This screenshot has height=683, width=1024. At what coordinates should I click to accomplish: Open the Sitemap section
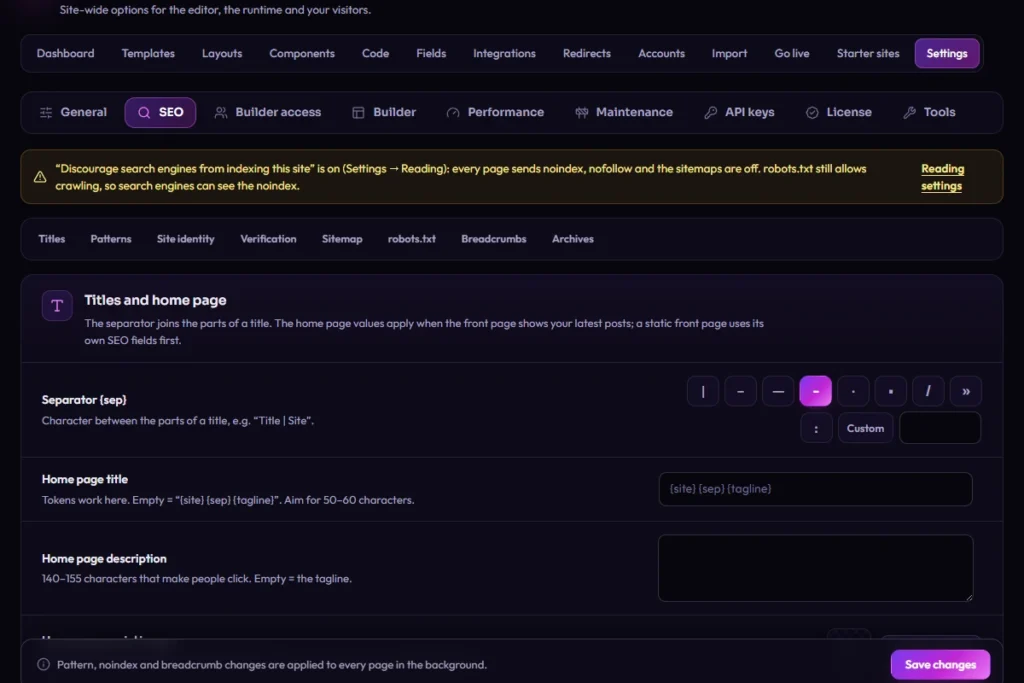[x=342, y=239]
